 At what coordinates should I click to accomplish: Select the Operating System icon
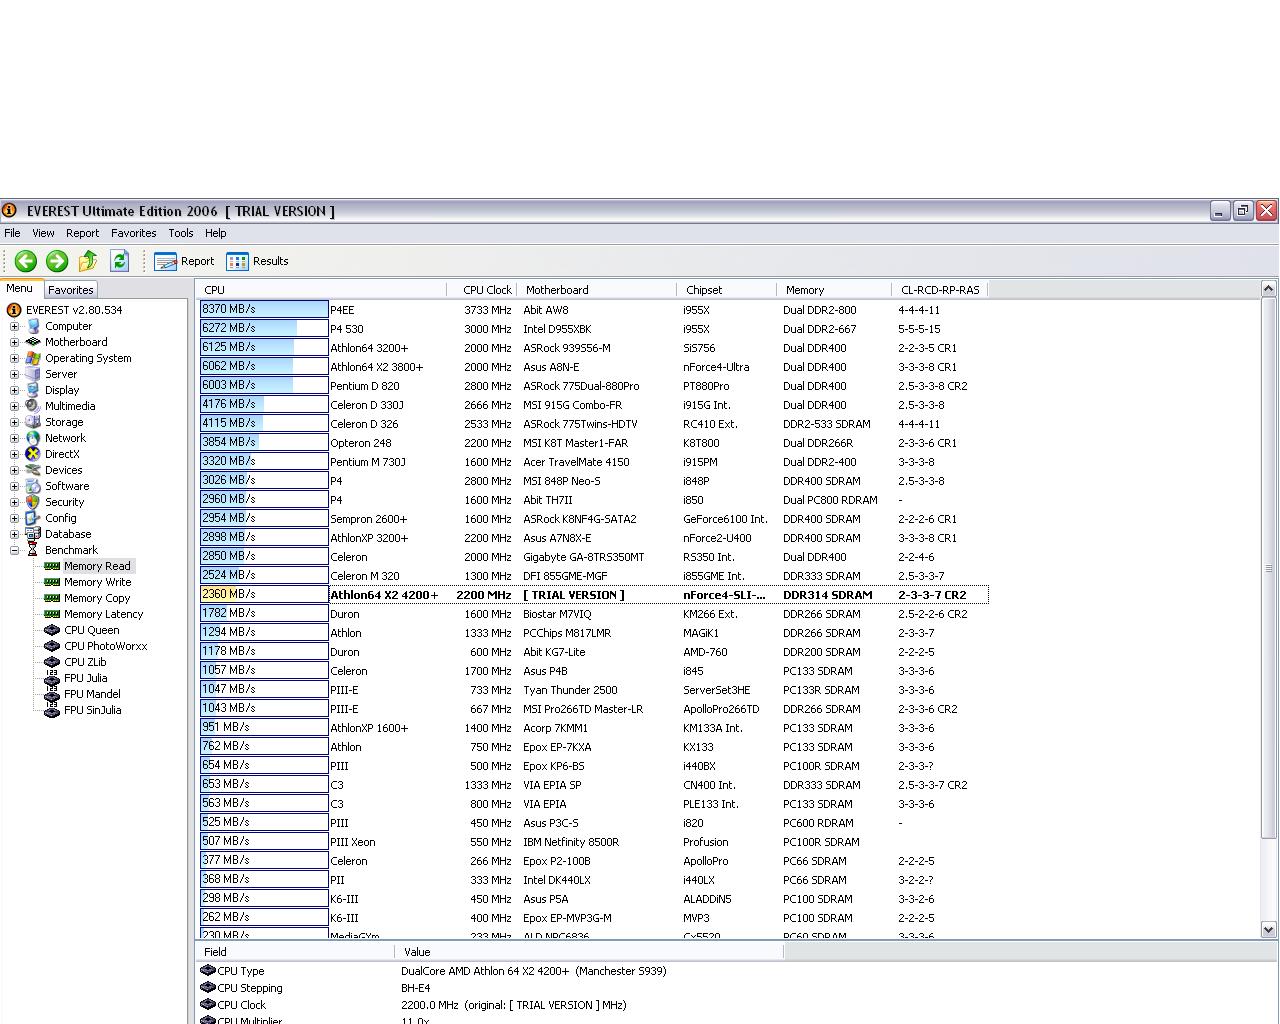click(x=33, y=358)
